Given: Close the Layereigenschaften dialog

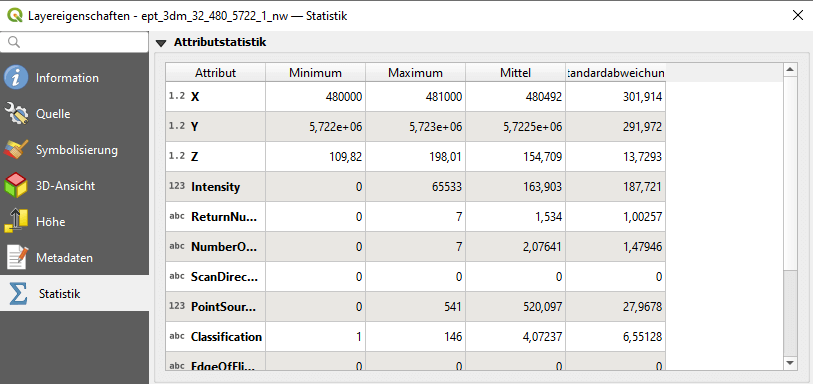Looking at the screenshot, I should click(798, 15).
